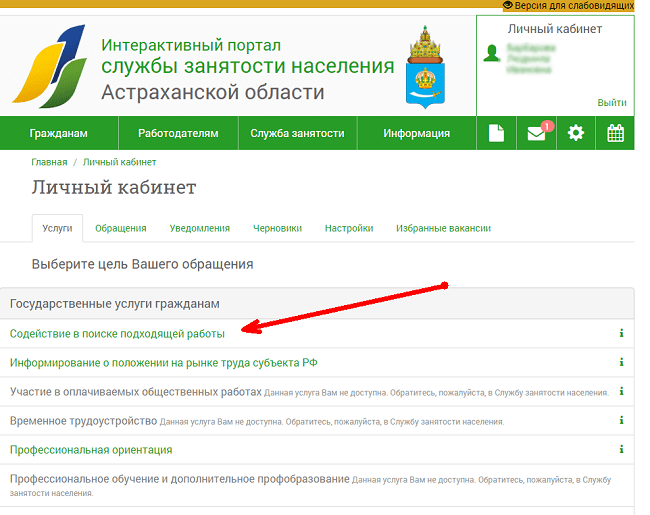650x515 pixels.
Task: Show info for Участие в оплачиваемых общественных работах
Action: click(x=621, y=391)
